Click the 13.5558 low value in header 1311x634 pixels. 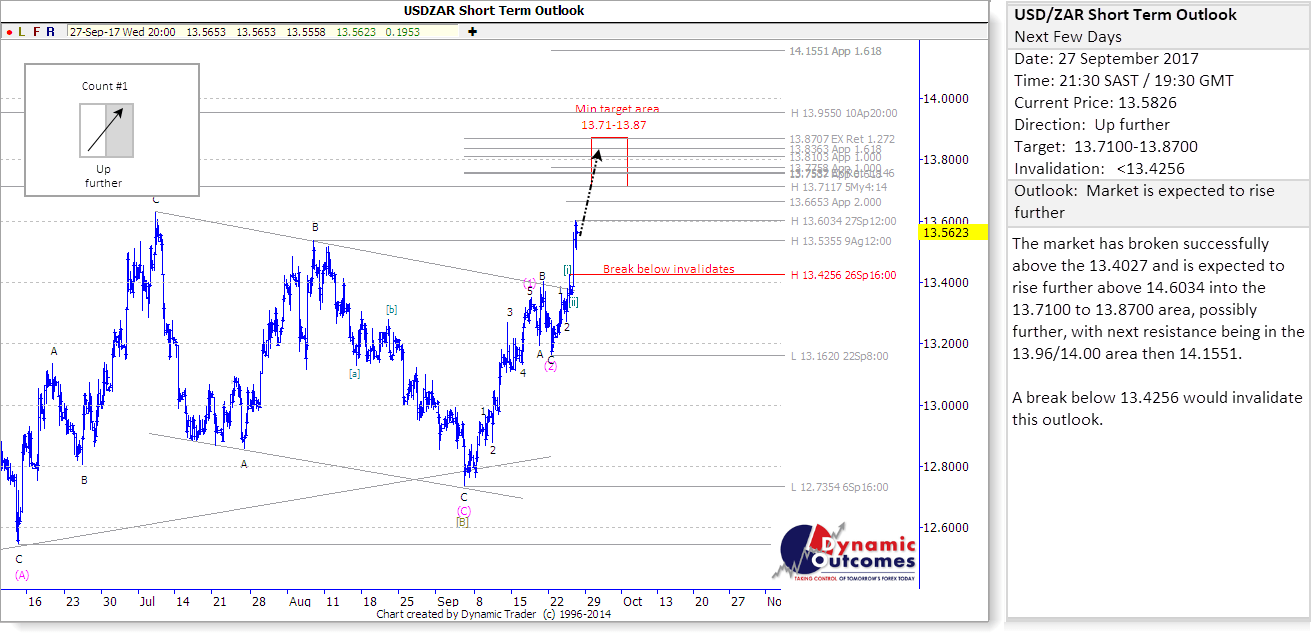306,32
